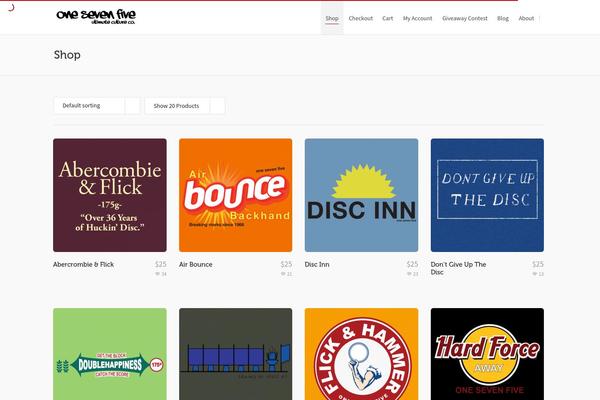Click the page loading spinner icon
The image size is (600, 400).
point(11,7)
